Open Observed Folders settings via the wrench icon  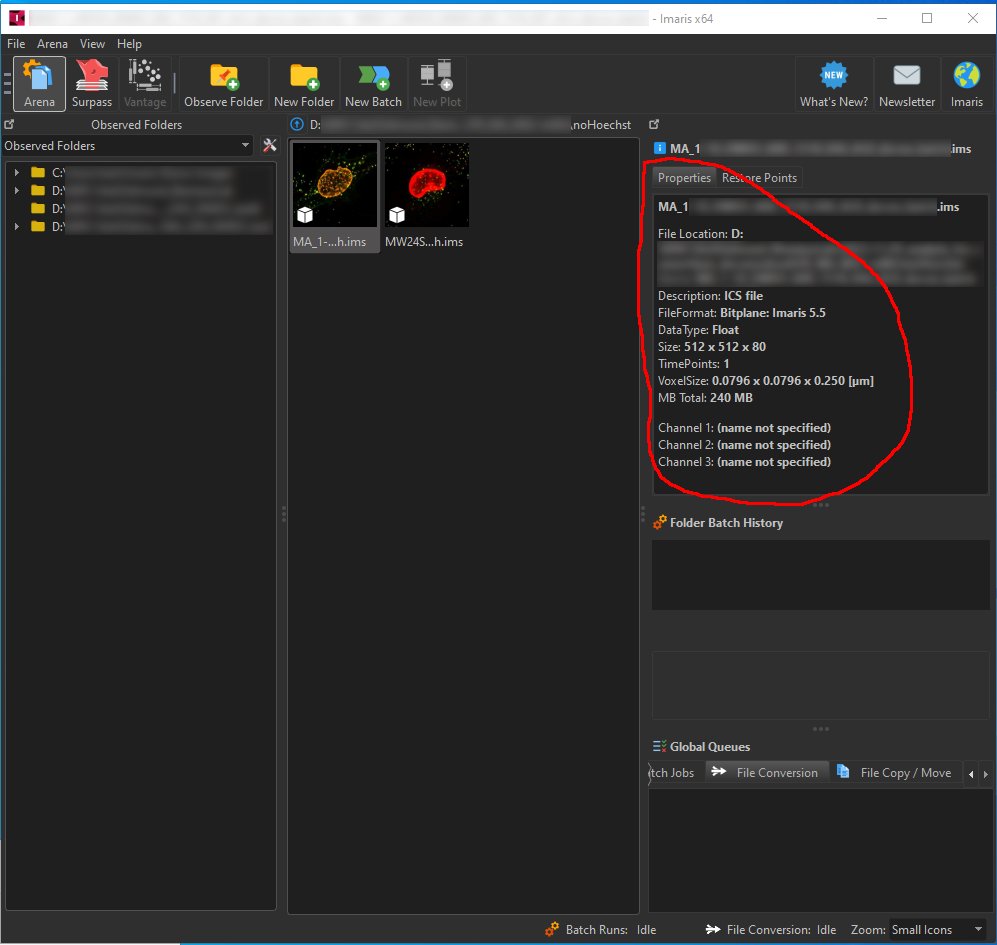click(x=268, y=145)
